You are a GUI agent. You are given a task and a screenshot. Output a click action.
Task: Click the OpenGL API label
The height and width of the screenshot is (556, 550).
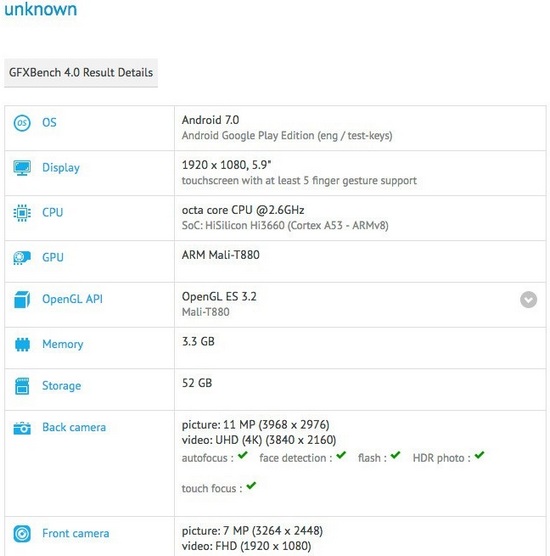point(72,299)
